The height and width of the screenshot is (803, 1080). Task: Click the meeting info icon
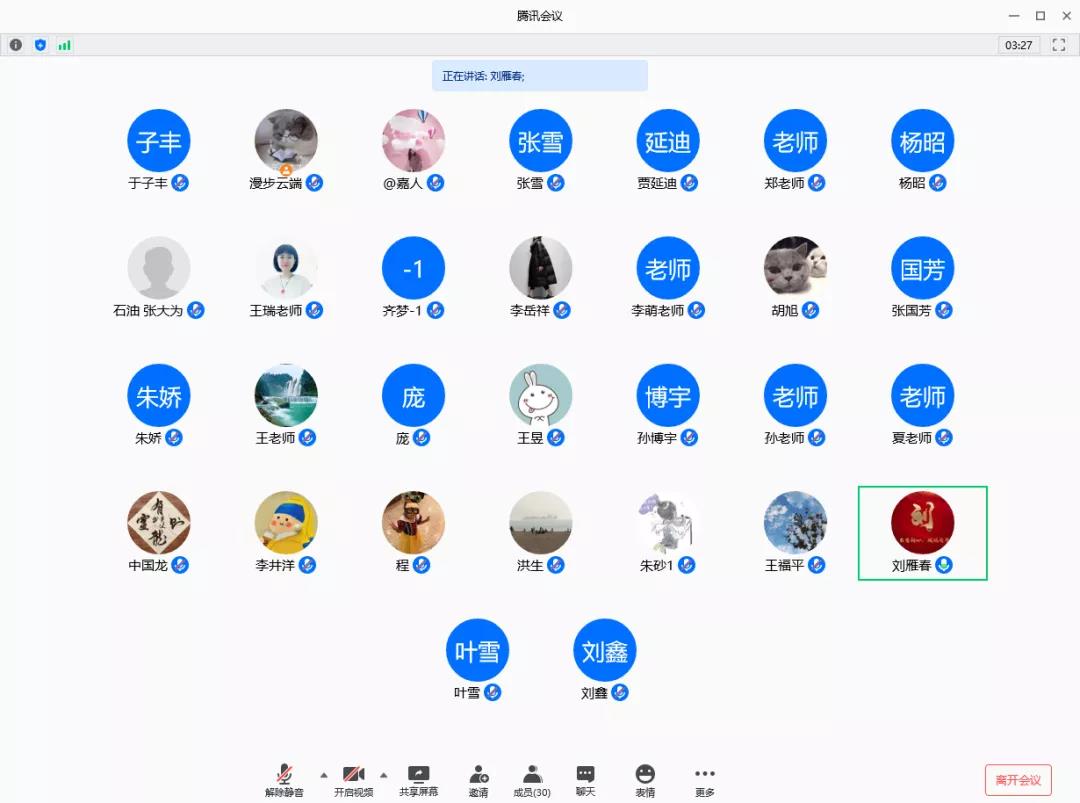point(16,45)
